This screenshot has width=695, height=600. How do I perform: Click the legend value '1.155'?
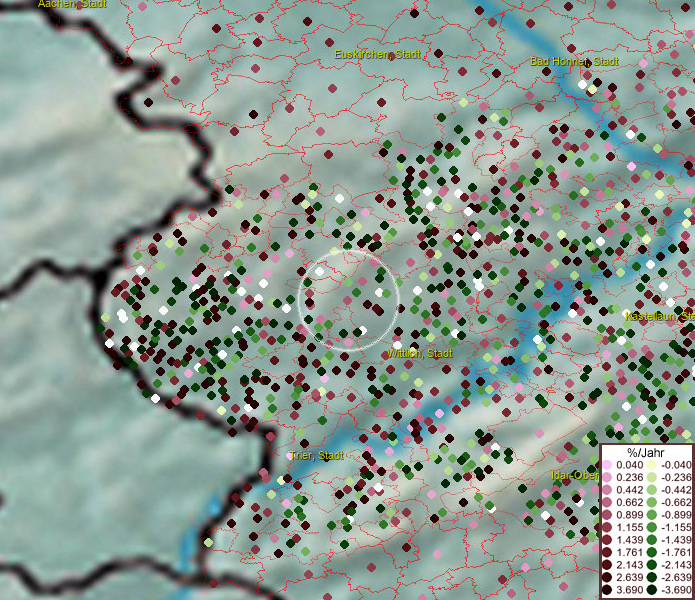coord(629,527)
